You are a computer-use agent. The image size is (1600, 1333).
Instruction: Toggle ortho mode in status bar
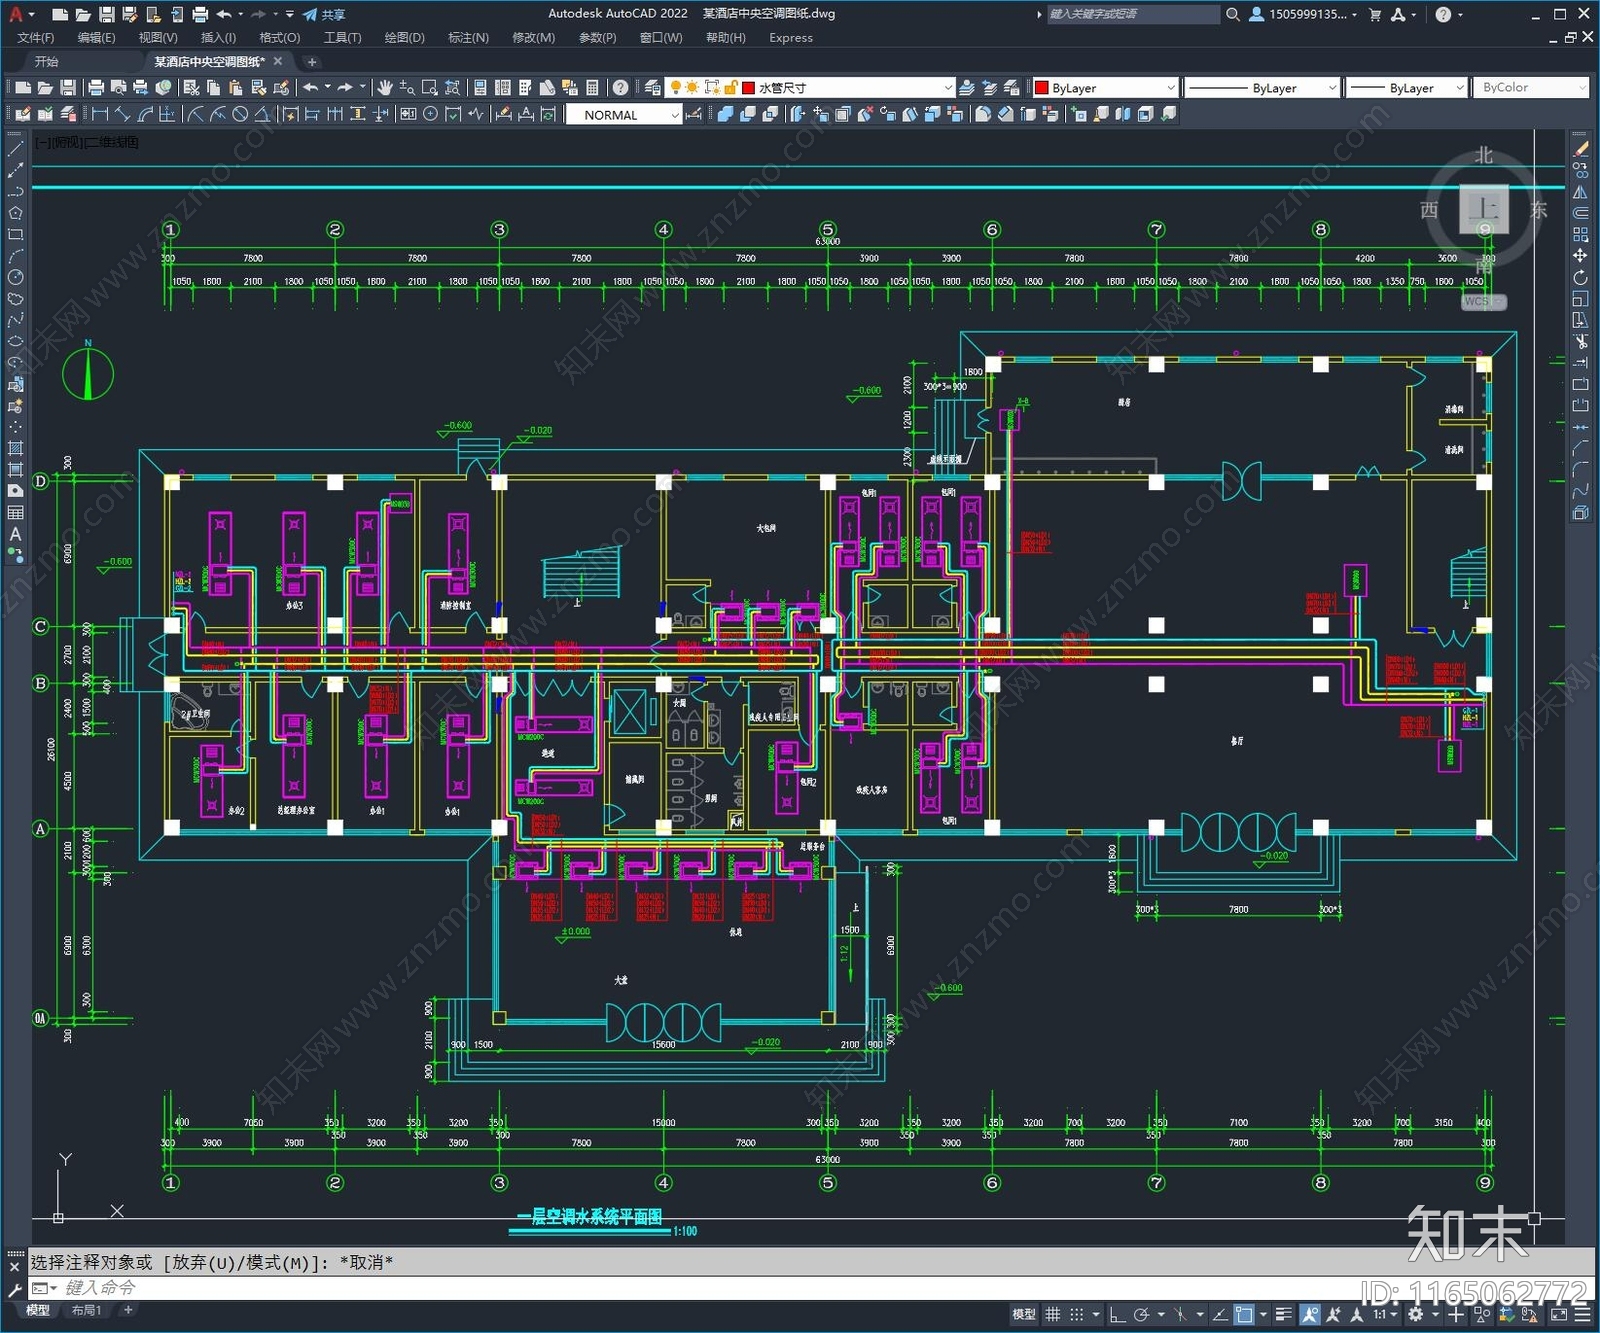tap(1117, 1314)
